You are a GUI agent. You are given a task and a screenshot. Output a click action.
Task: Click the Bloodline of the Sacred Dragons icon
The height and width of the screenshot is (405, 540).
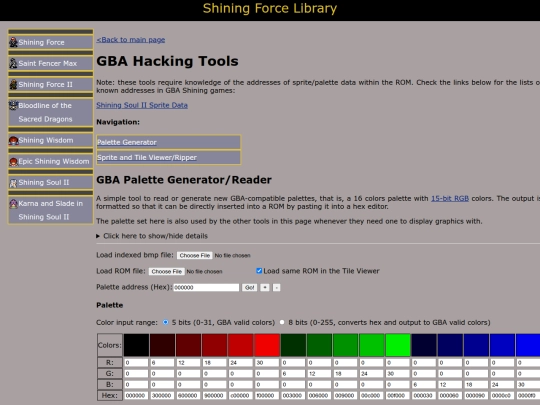[13, 105]
